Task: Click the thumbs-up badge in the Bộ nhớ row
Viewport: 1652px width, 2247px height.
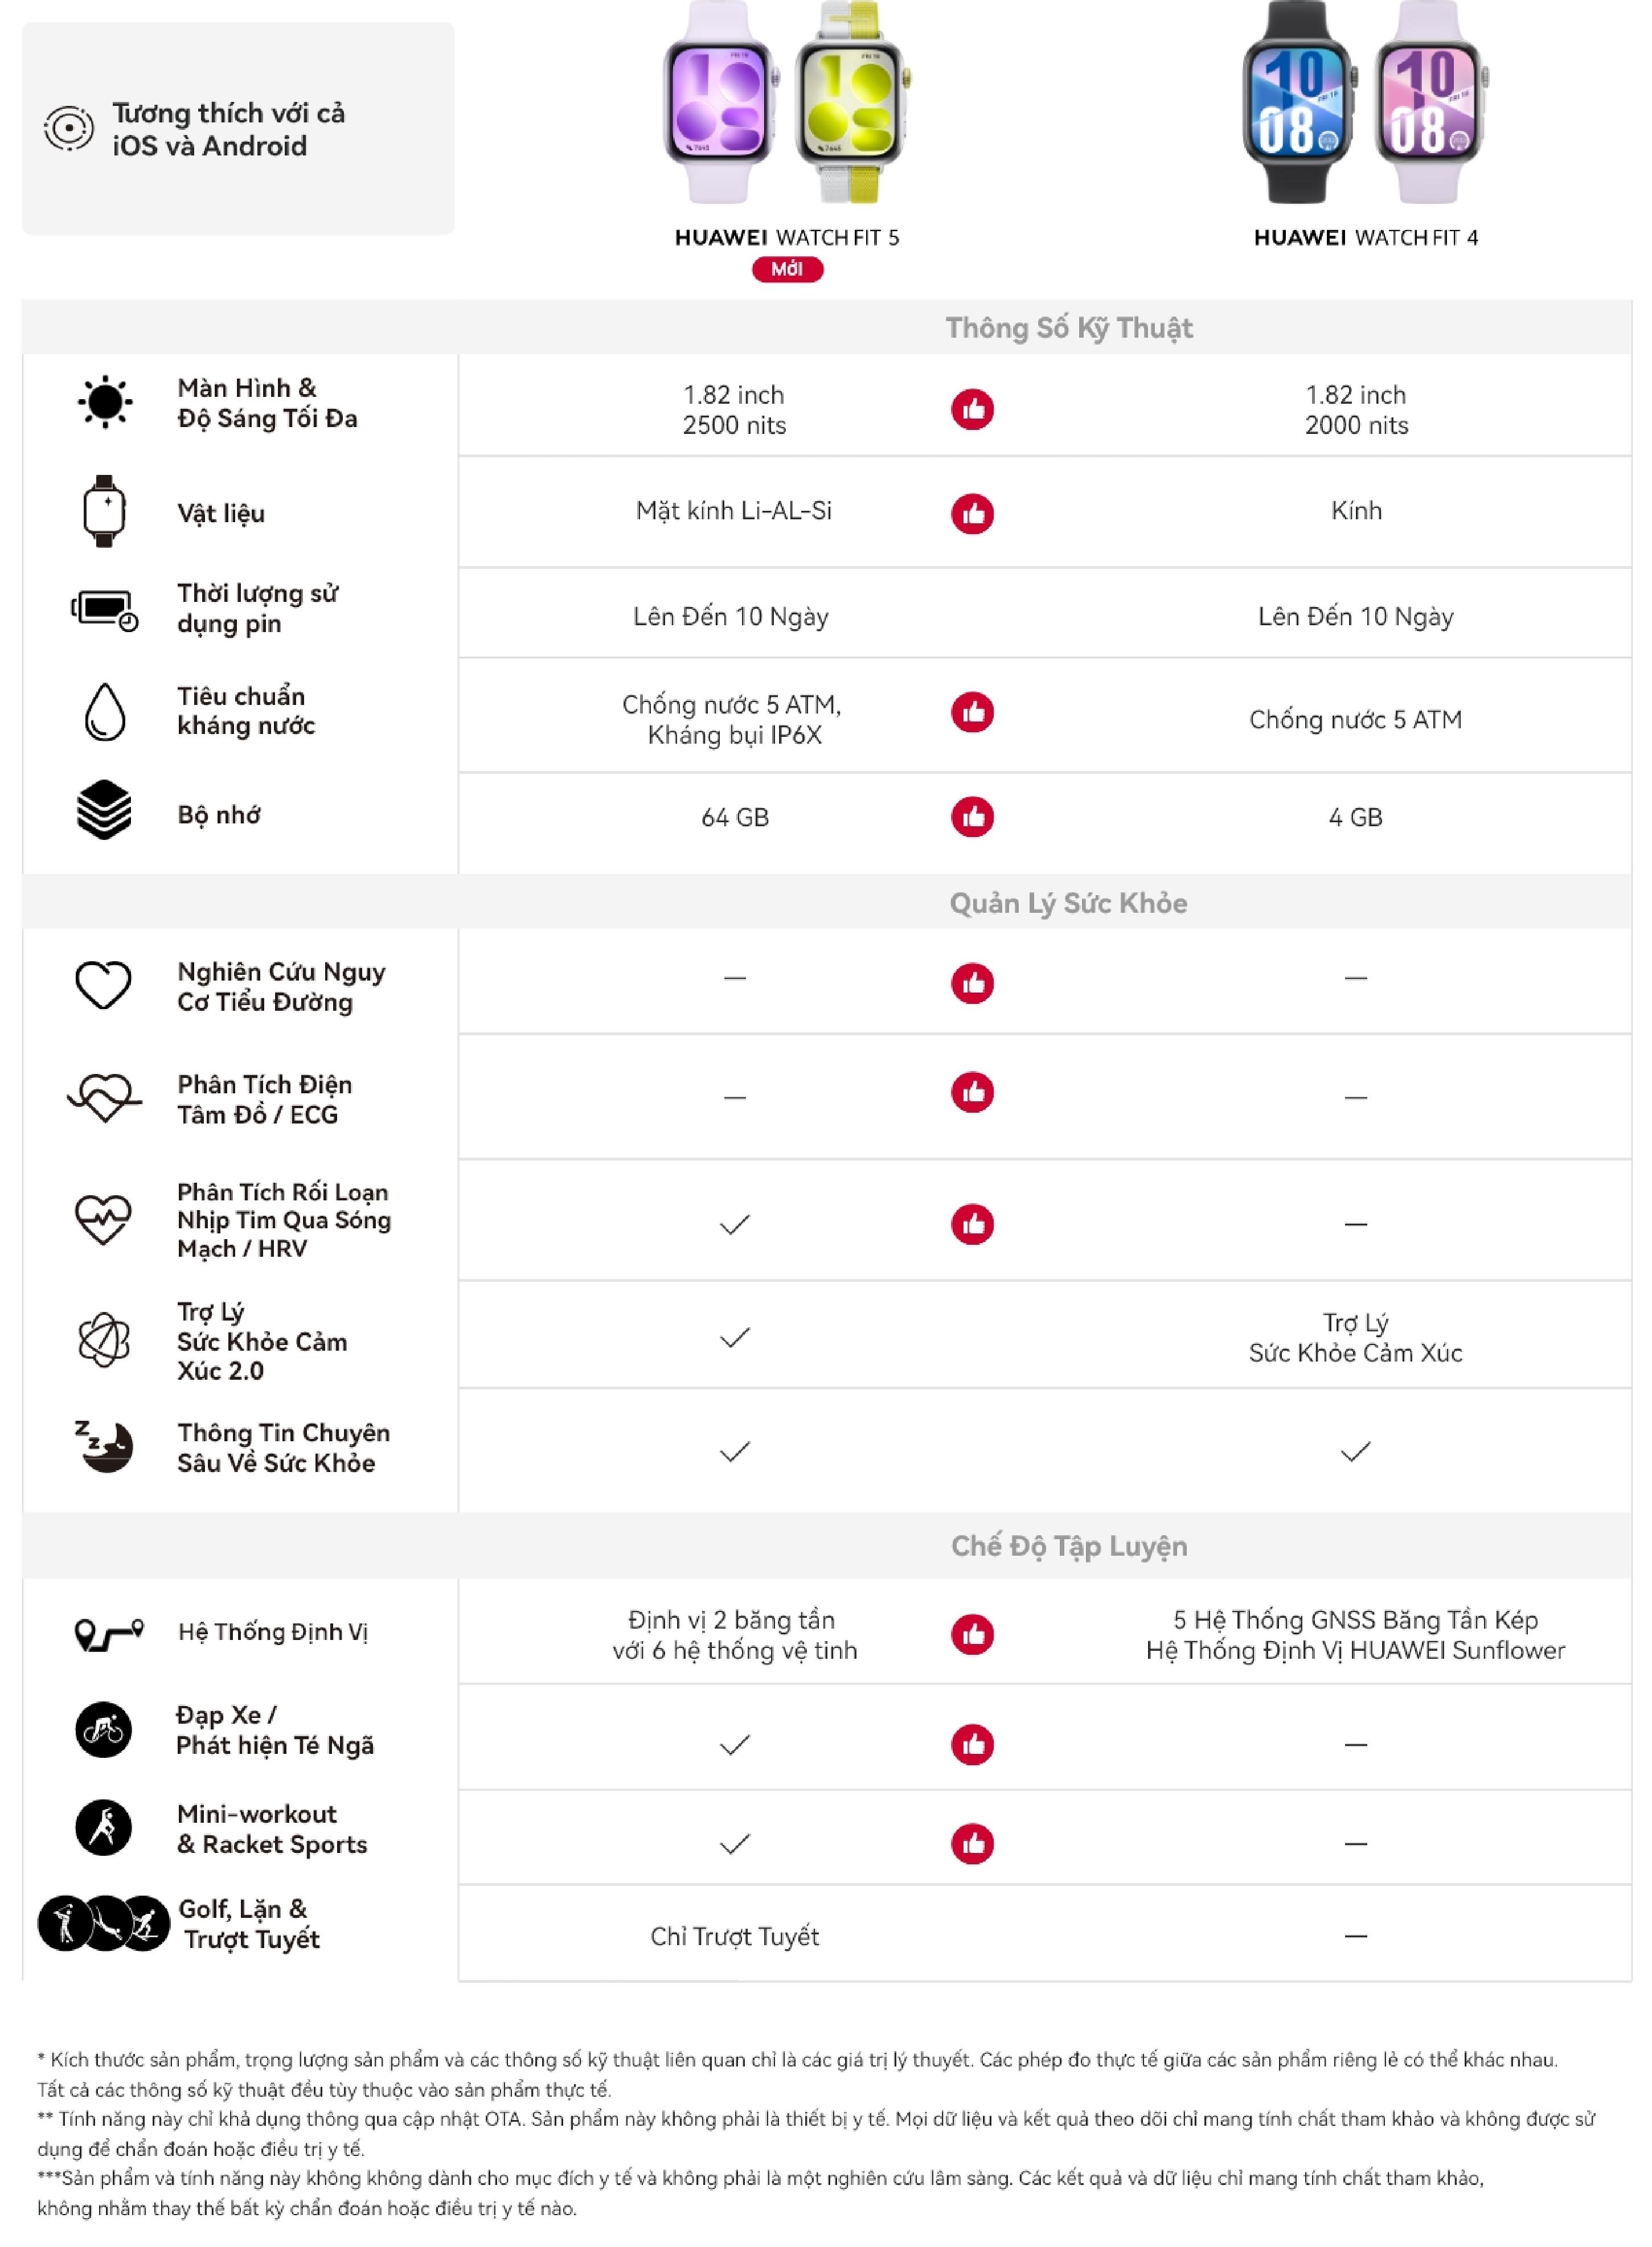Action: [x=972, y=817]
